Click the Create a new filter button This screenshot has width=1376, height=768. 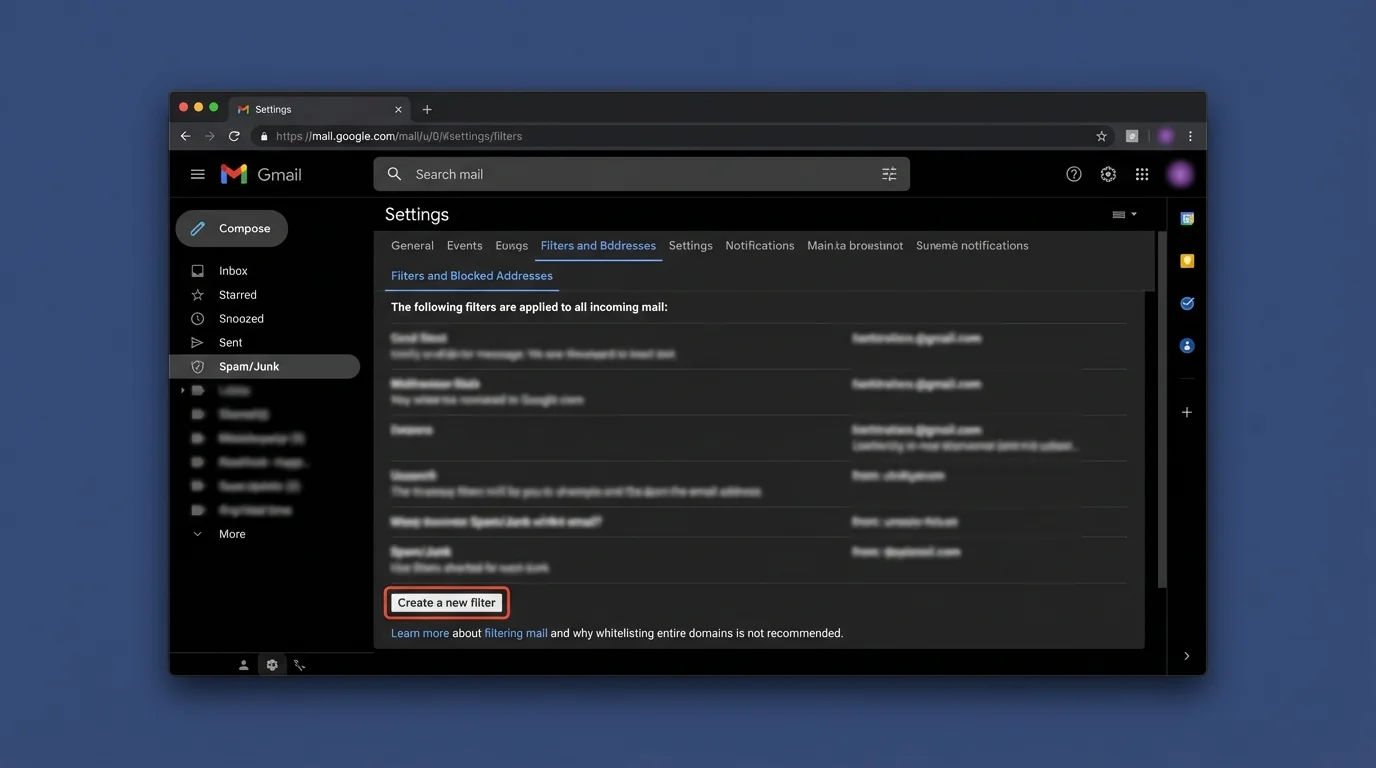pos(446,602)
